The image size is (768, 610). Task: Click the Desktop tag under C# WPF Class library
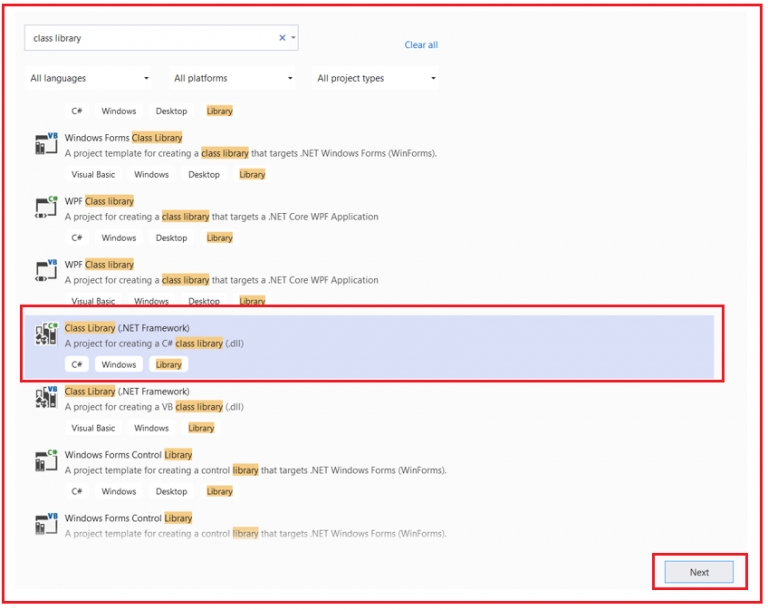pyautogui.click(x=171, y=238)
